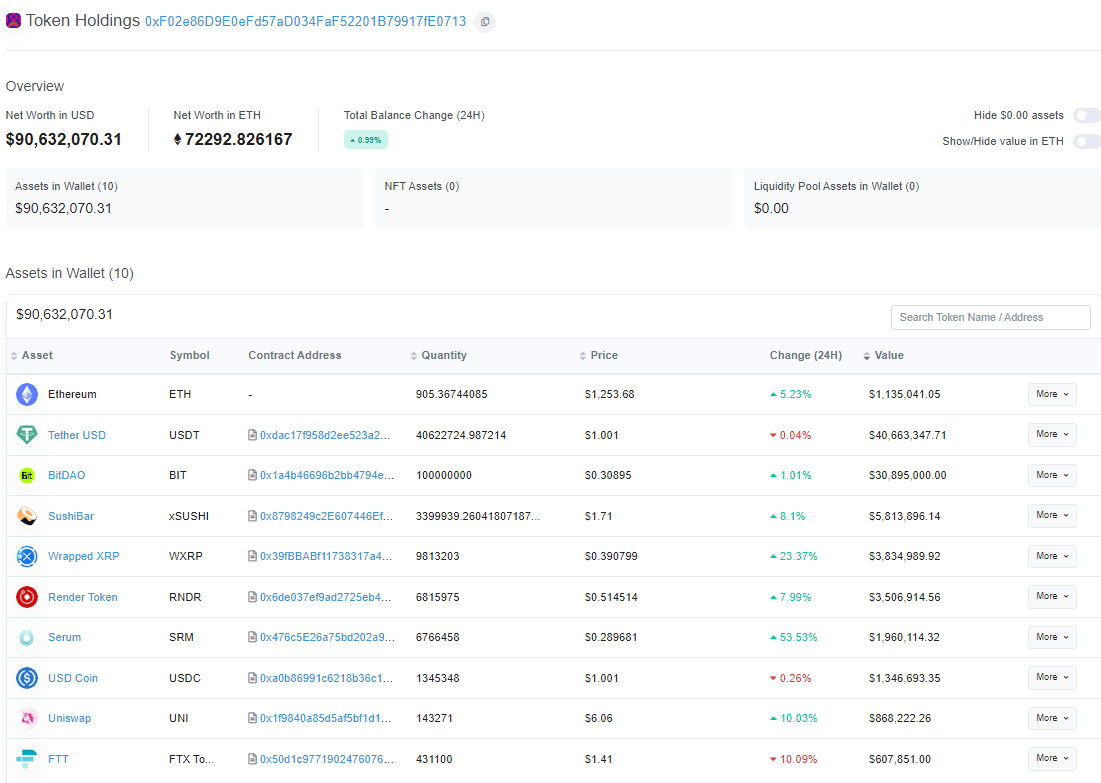Click the USD Coin token logo
Screen dimensions: 1101x783
[27, 678]
